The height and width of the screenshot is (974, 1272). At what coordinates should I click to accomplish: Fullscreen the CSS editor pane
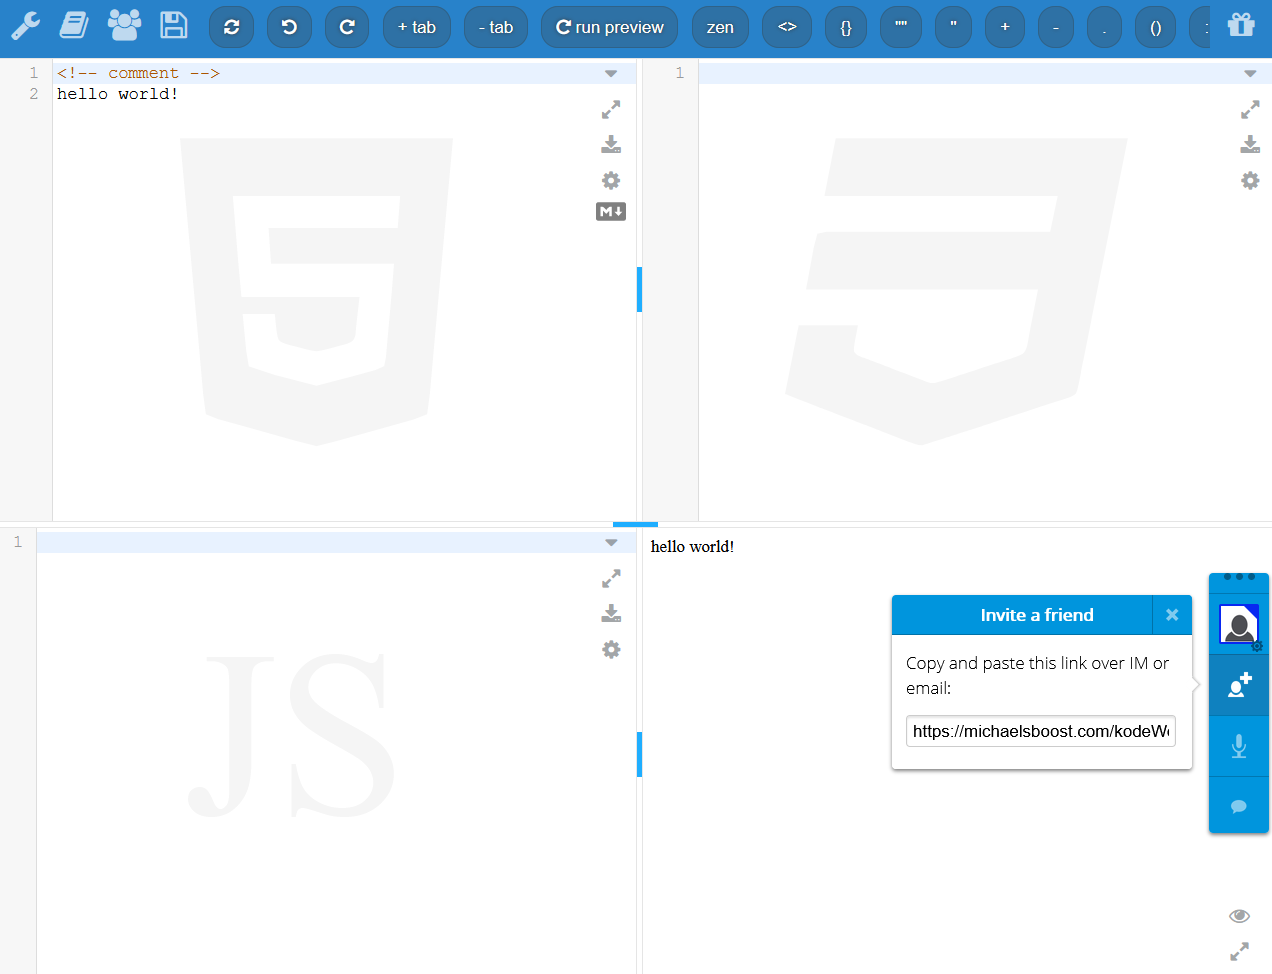[1250, 110]
